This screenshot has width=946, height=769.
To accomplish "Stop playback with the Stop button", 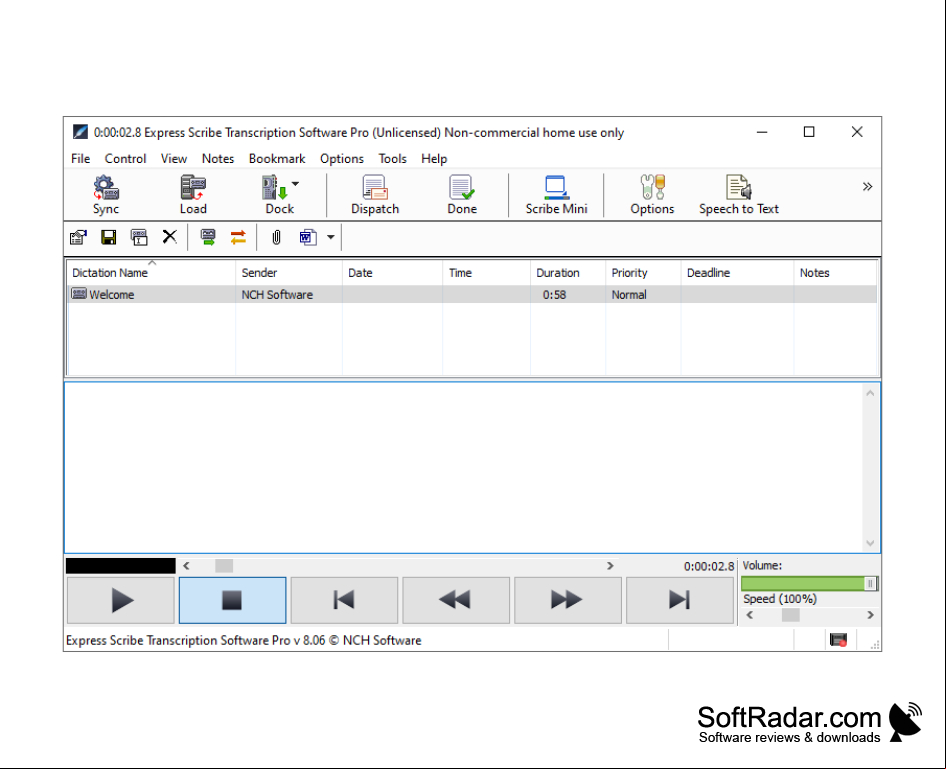I will pyautogui.click(x=232, y=600).
